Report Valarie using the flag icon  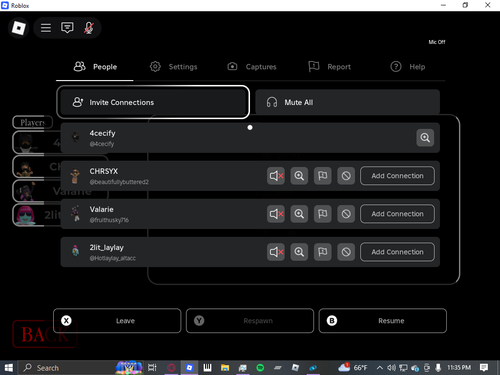pos(323,214)
